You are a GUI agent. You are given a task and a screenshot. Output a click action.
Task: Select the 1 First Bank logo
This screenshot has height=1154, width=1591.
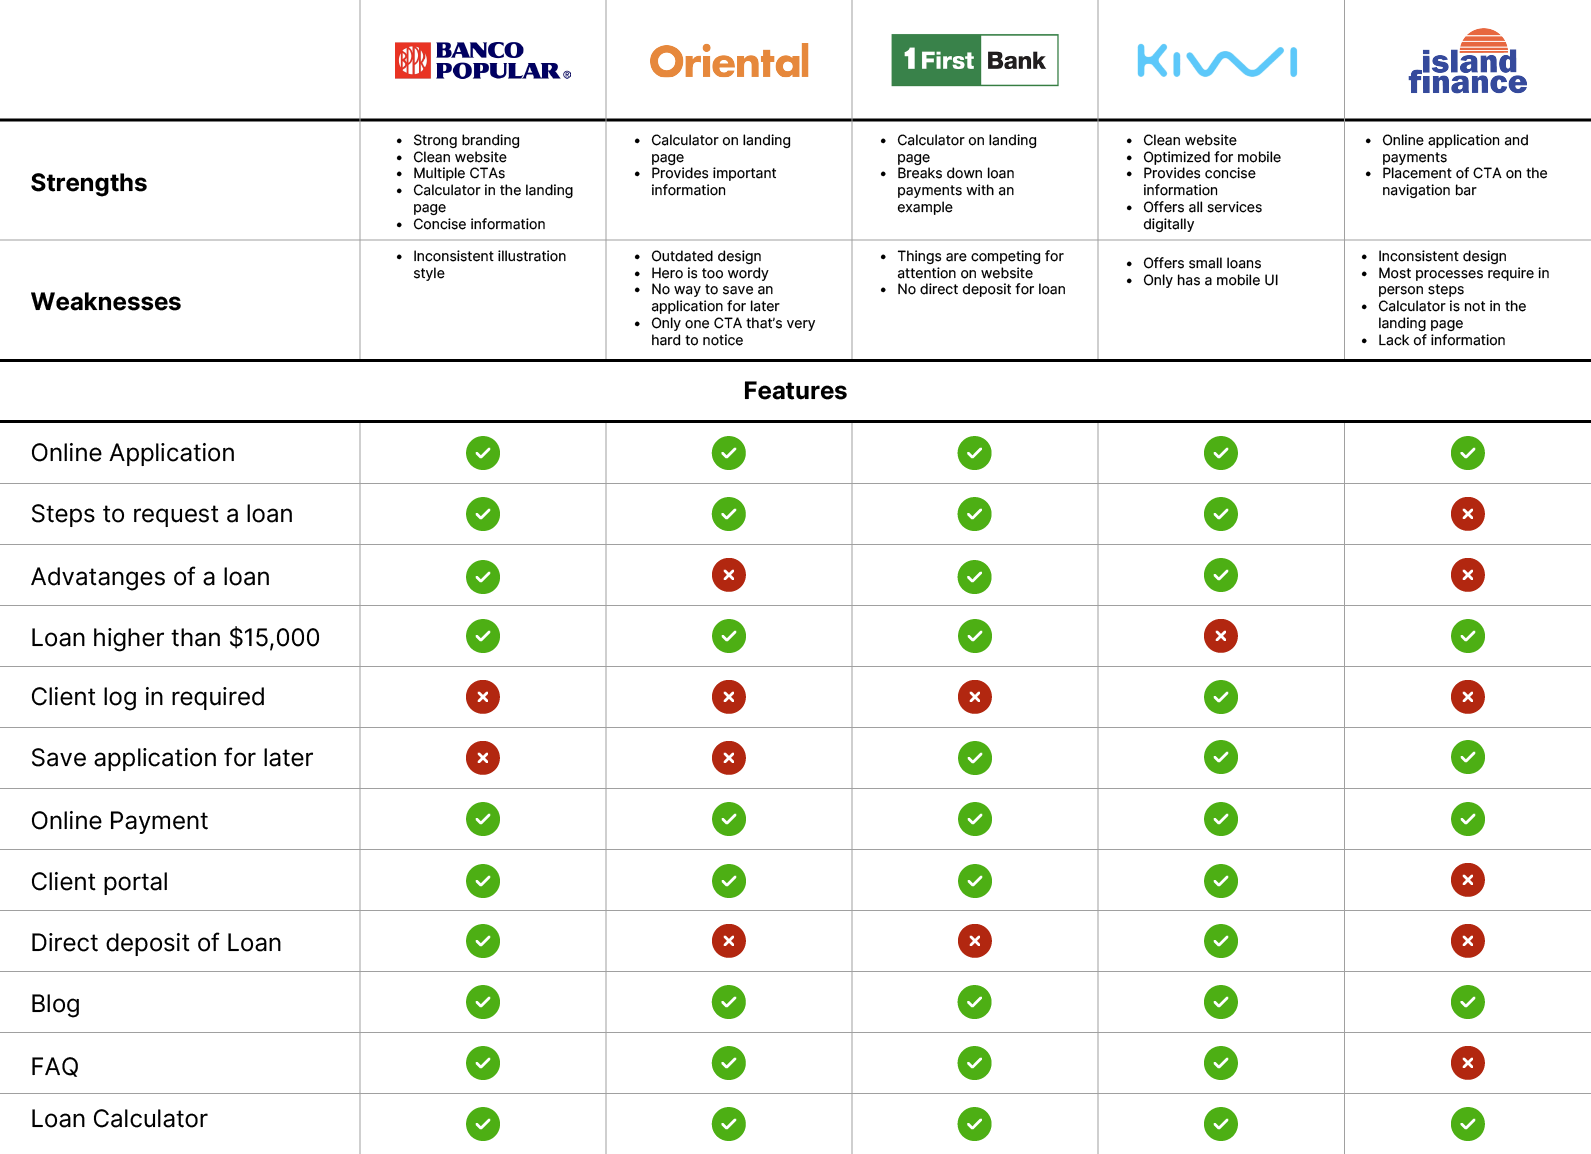click(975, 61)
